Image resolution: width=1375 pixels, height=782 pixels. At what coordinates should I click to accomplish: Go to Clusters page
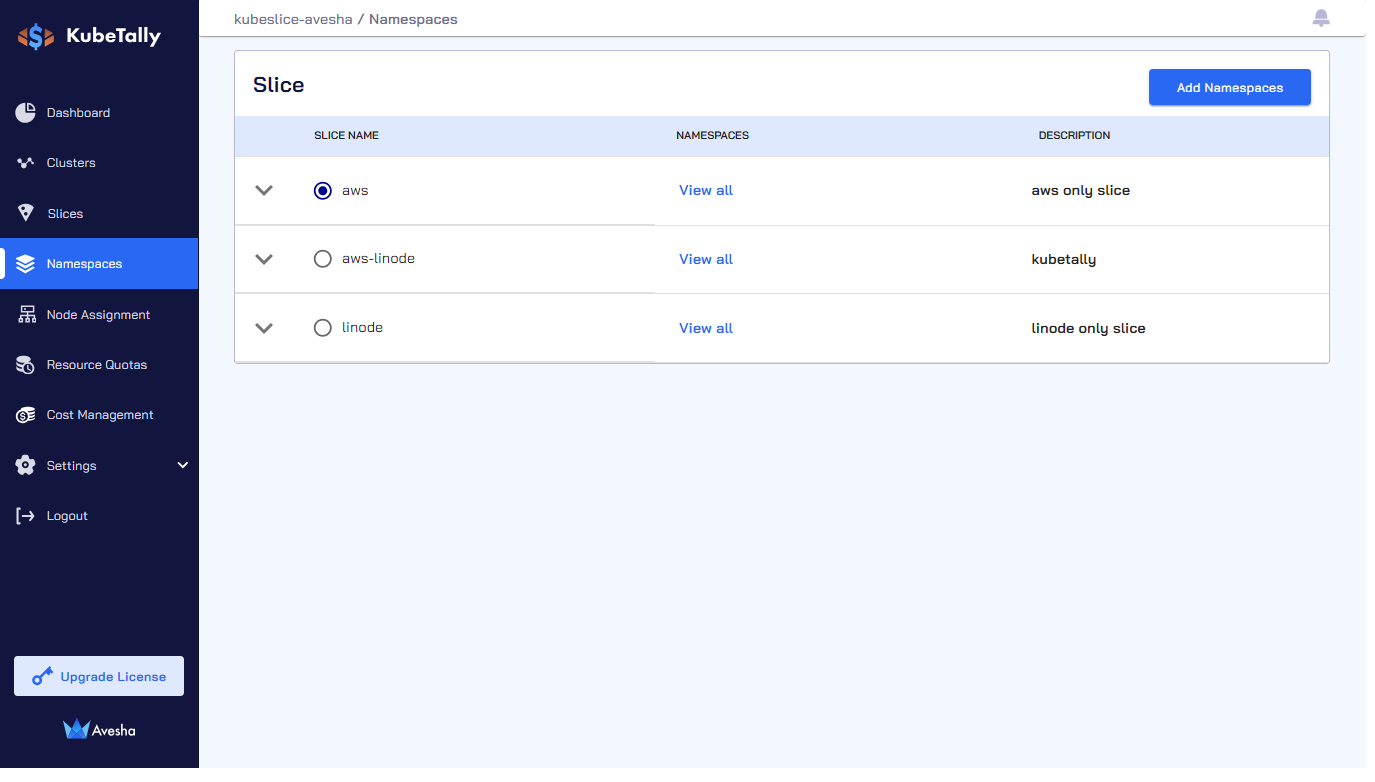click(99, 163)
